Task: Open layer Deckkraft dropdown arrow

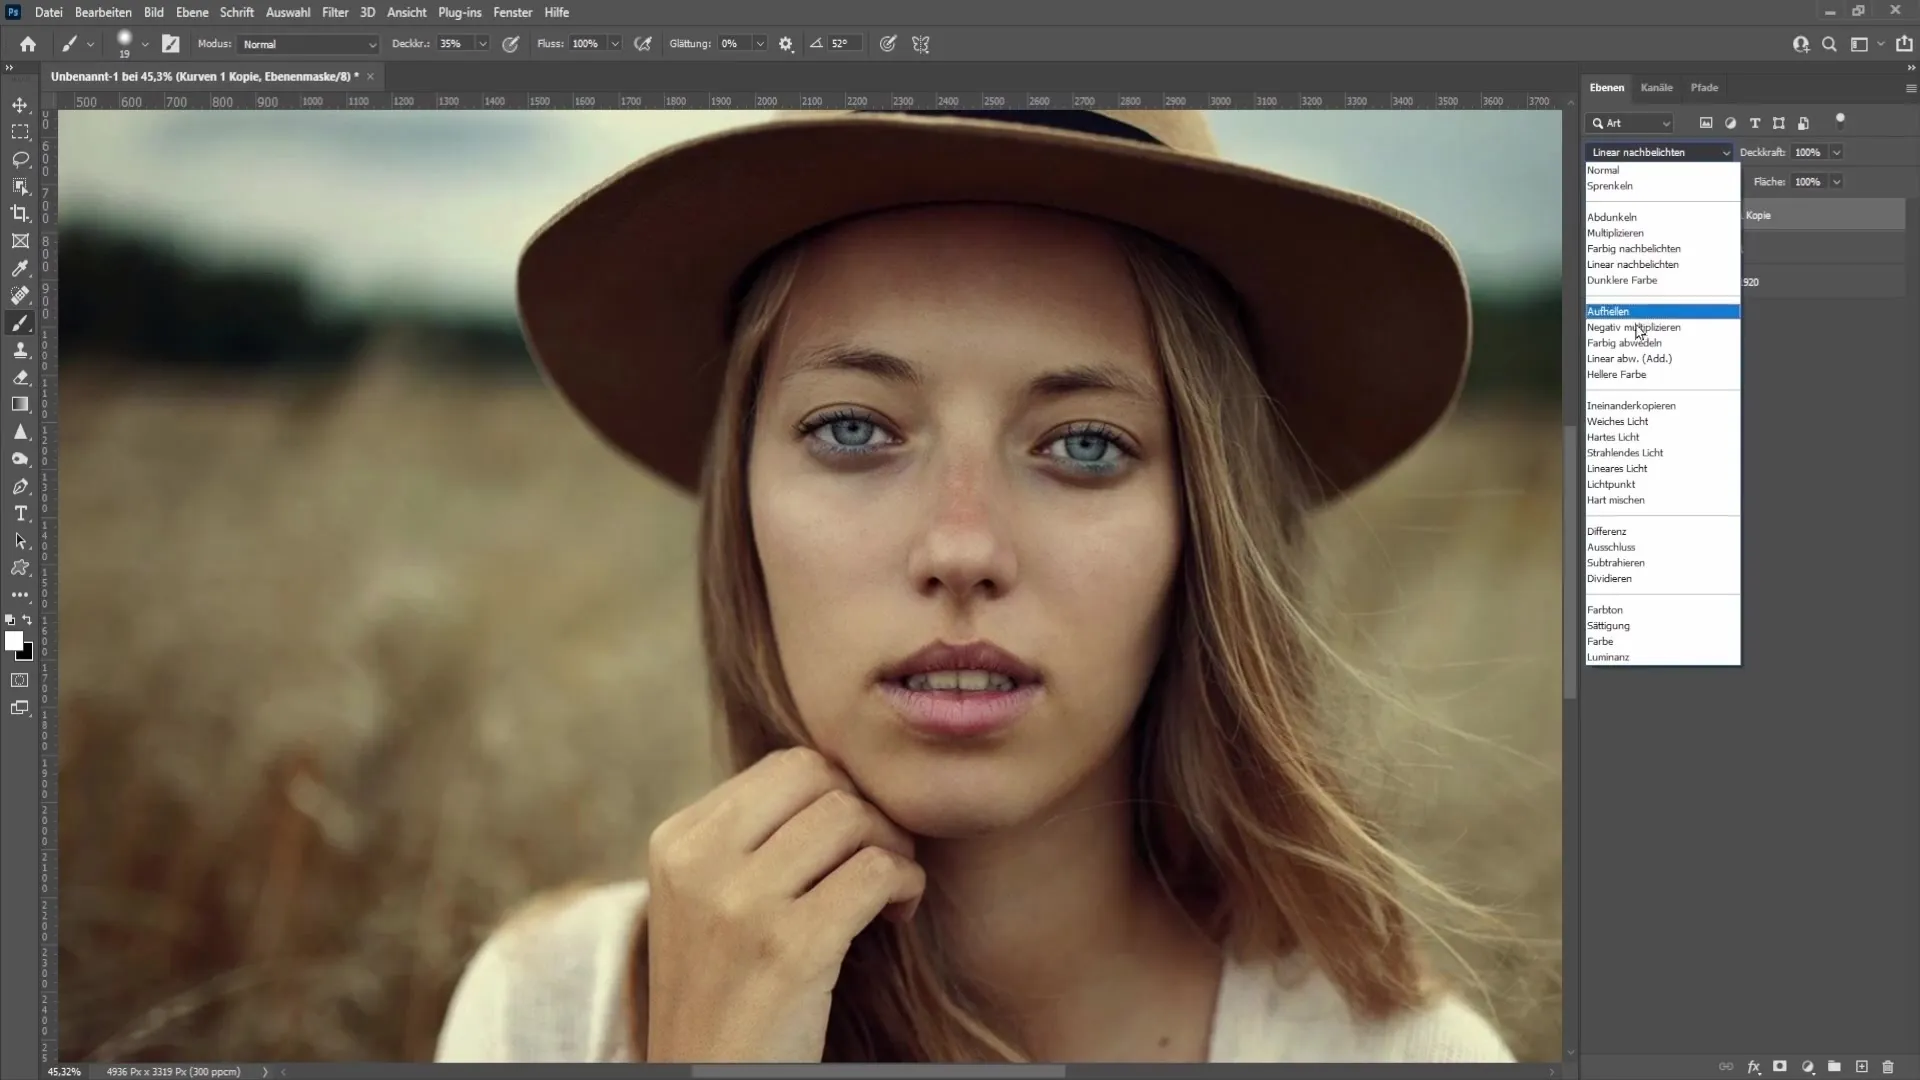Action: (x=1836, y=152)
